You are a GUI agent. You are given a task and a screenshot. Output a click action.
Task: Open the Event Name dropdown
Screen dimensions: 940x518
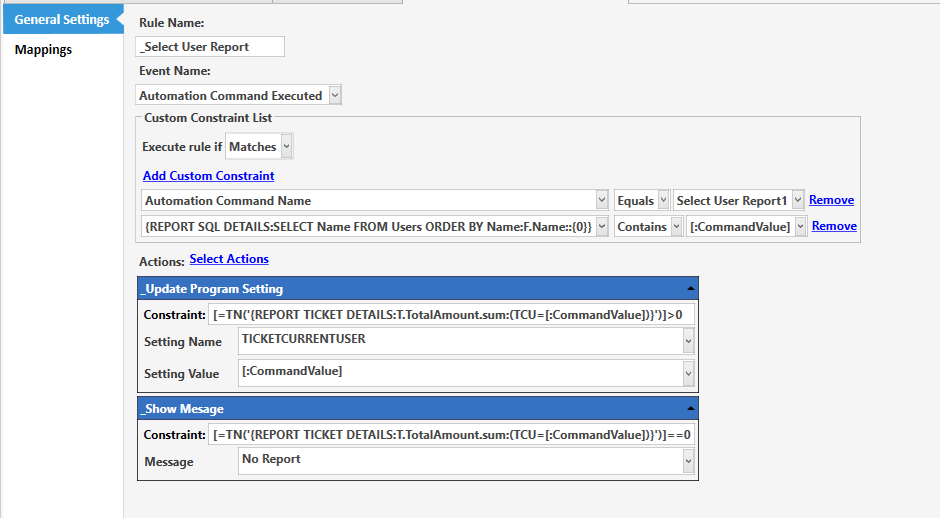pos(335,96)
